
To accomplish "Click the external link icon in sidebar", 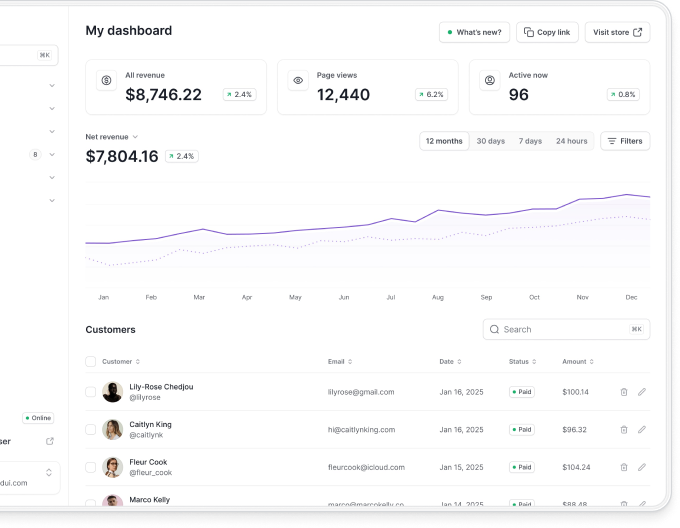I will coord(50,441).
